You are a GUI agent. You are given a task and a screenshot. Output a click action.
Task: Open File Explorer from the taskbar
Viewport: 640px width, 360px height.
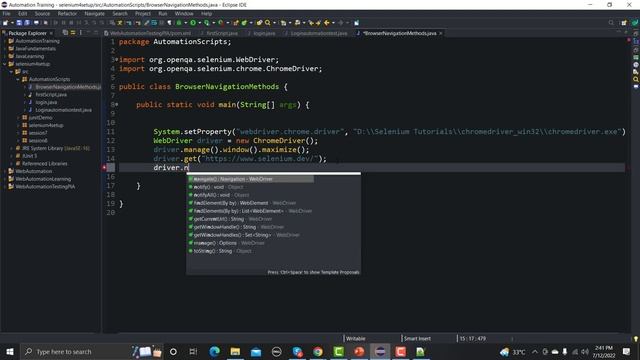(x=235, y=351)
